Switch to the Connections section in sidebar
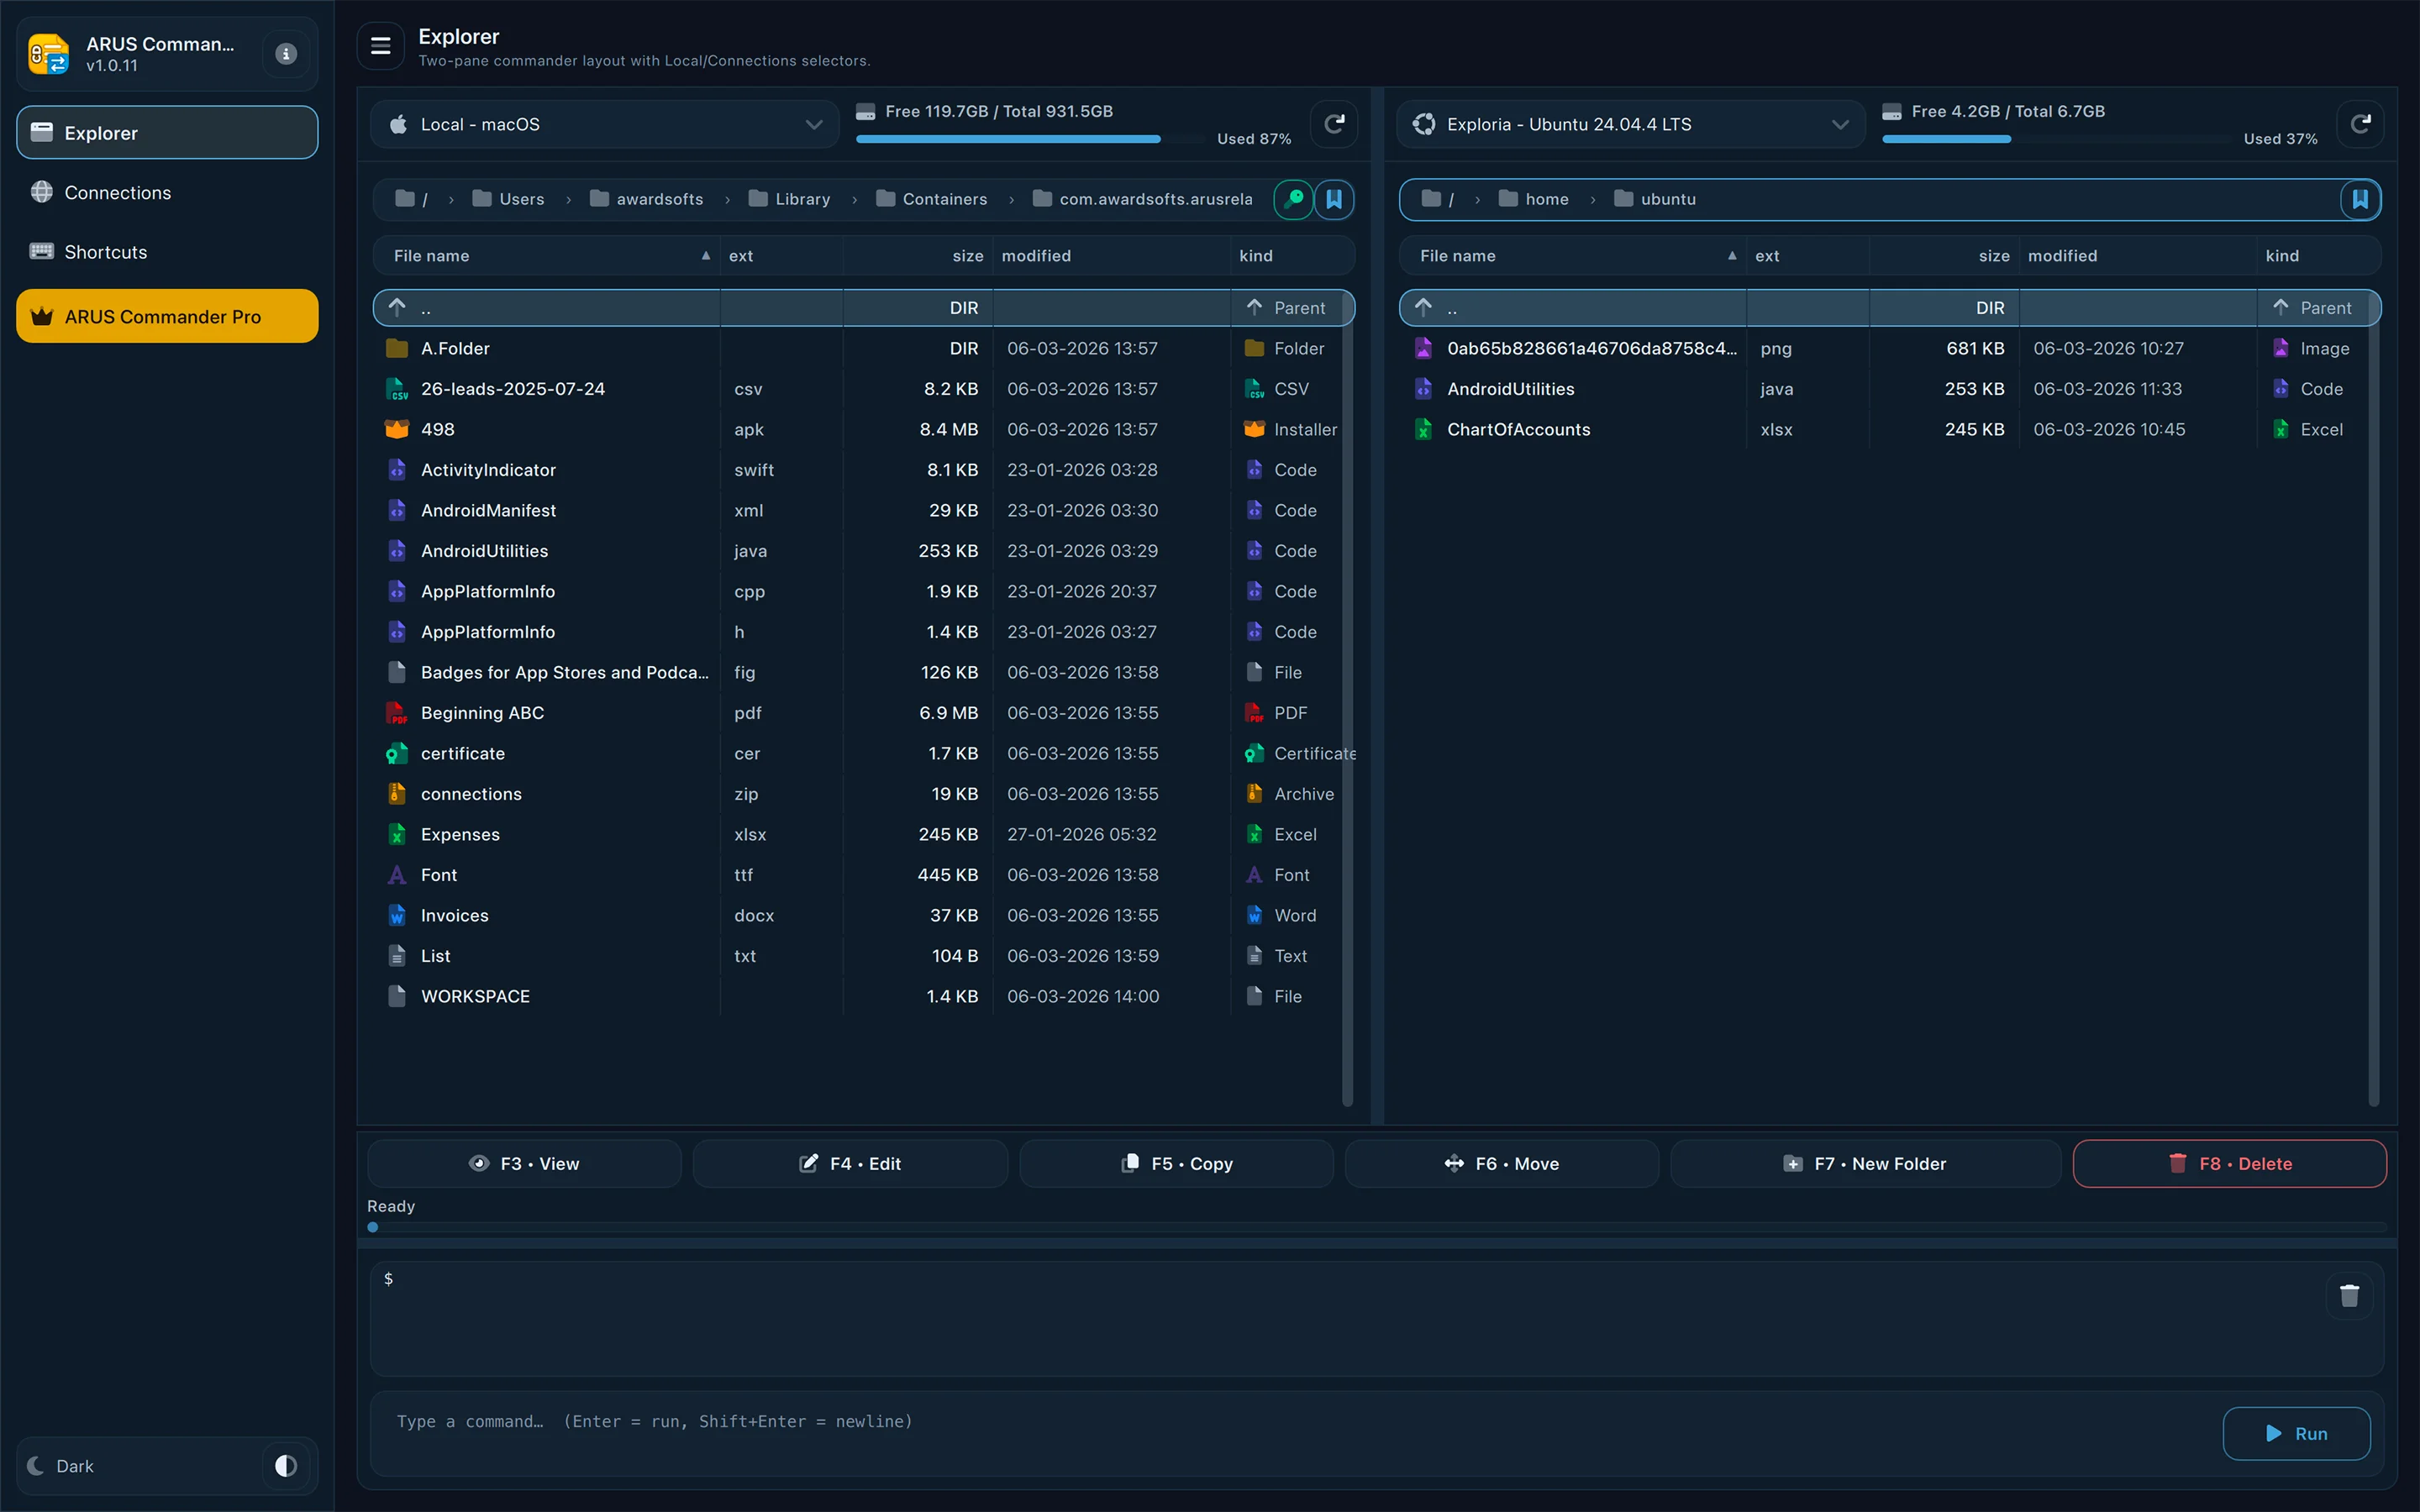Screen dimensions: 2420x1512 tap(117, 192)
